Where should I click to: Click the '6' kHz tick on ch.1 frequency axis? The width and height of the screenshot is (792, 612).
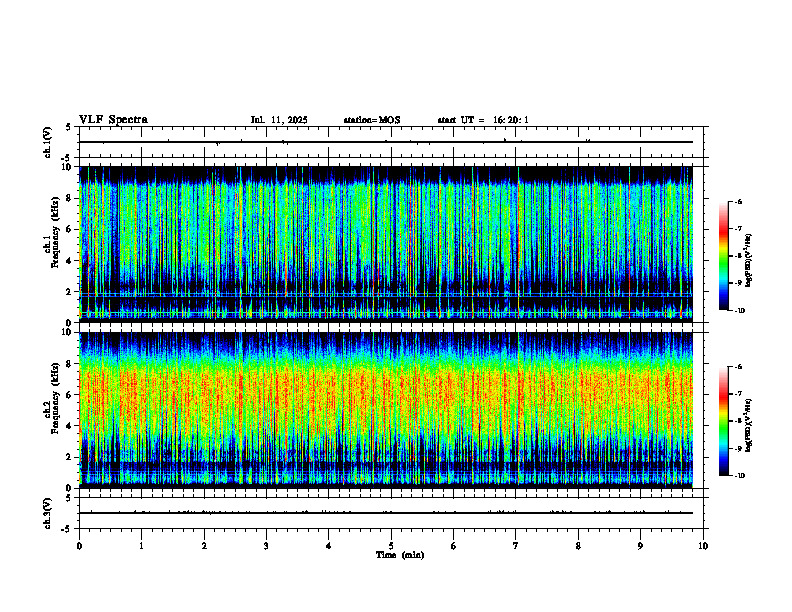tap(69, 229)
